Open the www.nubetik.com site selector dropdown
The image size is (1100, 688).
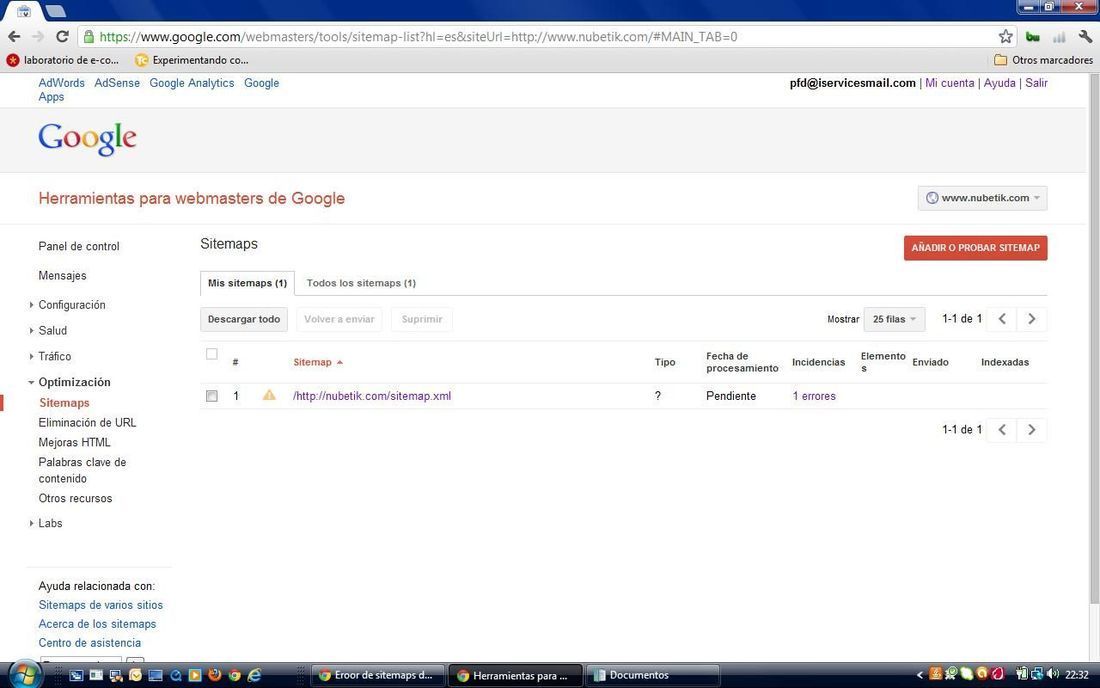(x=982, y=198)
